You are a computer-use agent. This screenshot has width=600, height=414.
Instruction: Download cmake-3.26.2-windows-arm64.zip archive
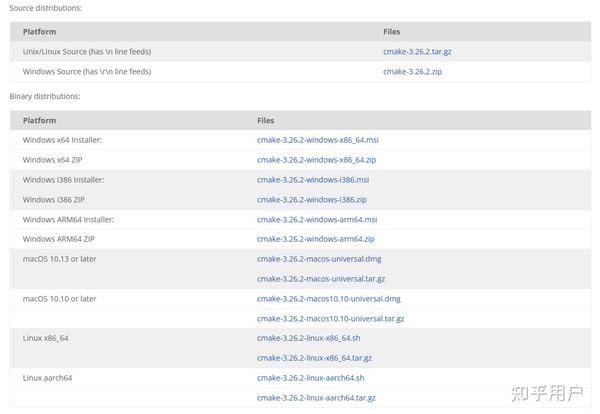pyautogui.click(x=315, y=239)
